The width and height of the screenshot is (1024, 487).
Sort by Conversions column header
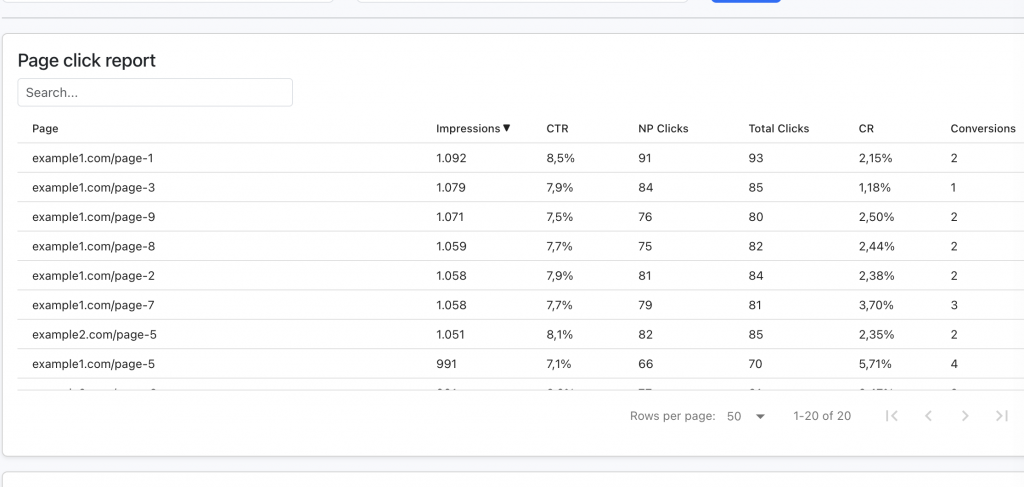pyautogui.click(x=982, y=128)
